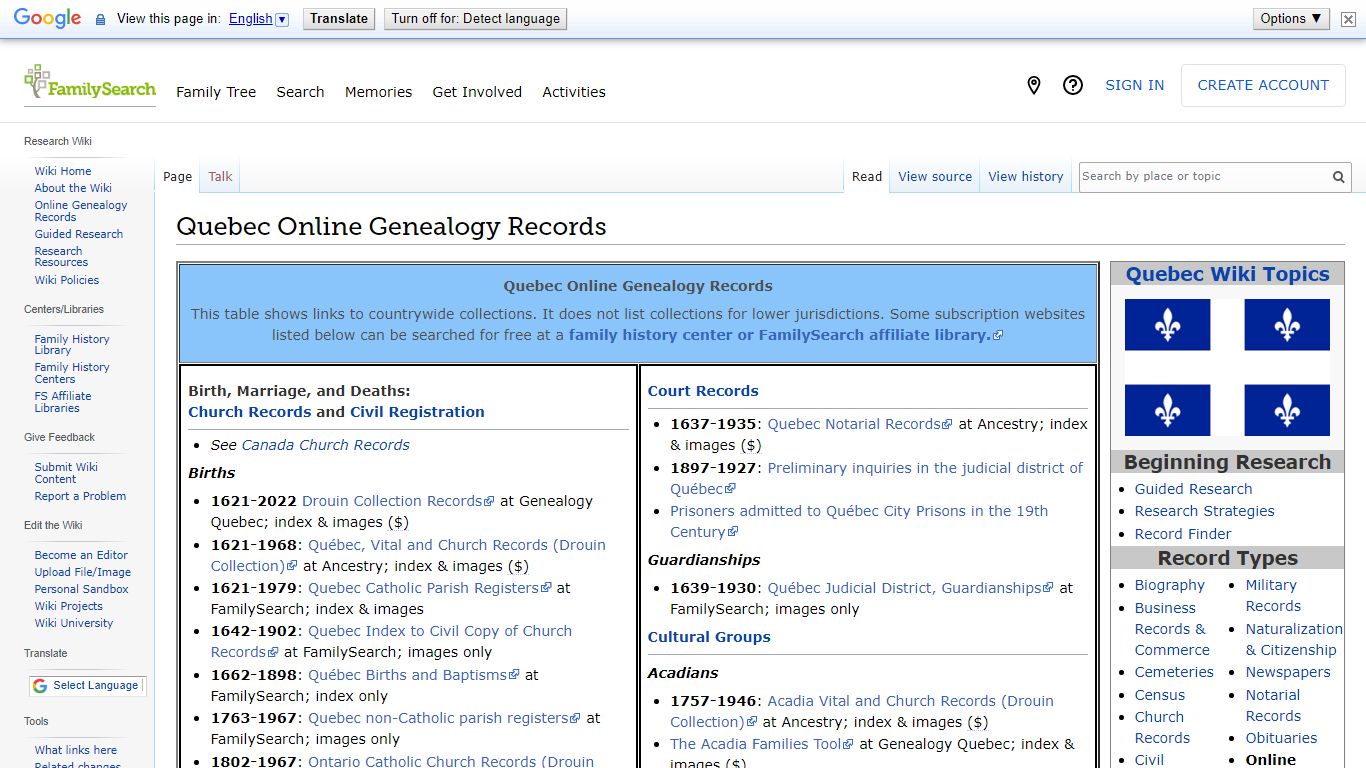Open Quebec Catholic Parish Registers link
Screen dimensions: 1366x768
click(x=429, y=588)
